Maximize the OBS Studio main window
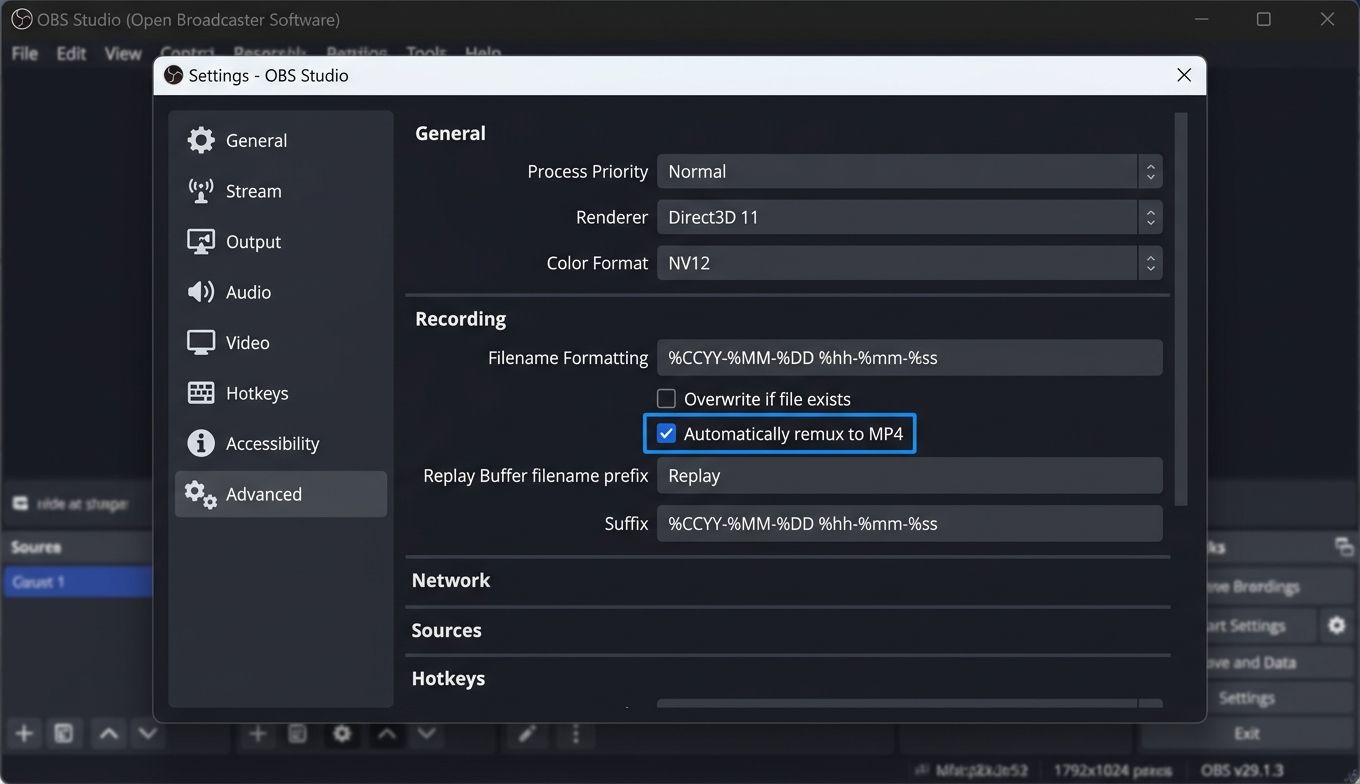1360x784 pixels. coord(1264,19)
